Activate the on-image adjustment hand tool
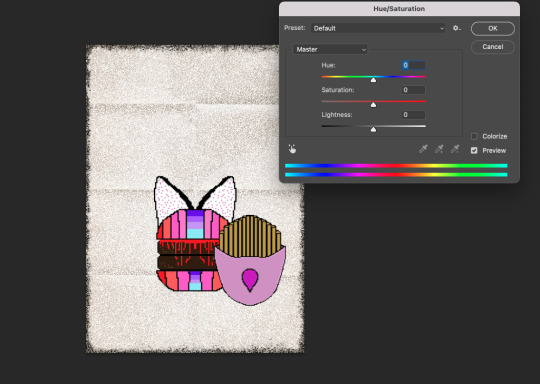 [292, 149]
